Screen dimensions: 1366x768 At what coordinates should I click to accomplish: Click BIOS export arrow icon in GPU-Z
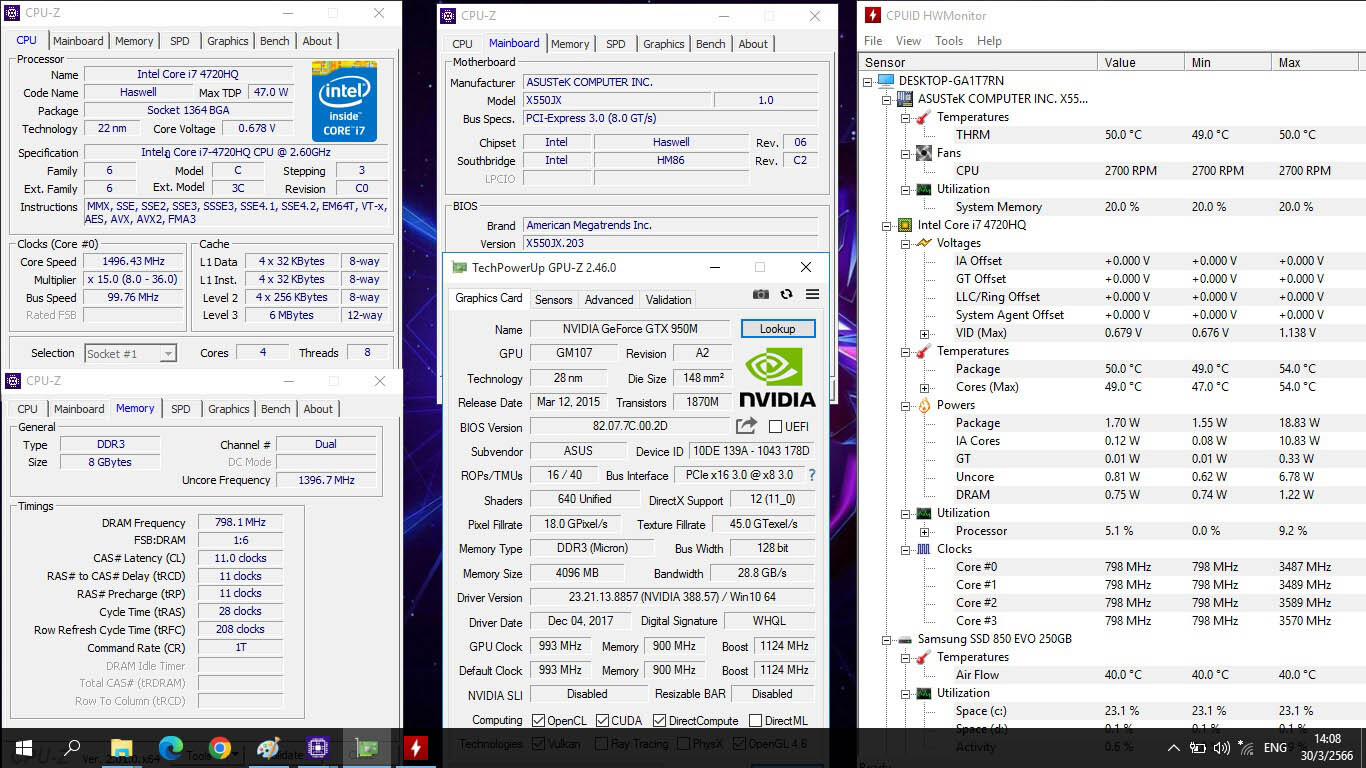pos(746,426)
